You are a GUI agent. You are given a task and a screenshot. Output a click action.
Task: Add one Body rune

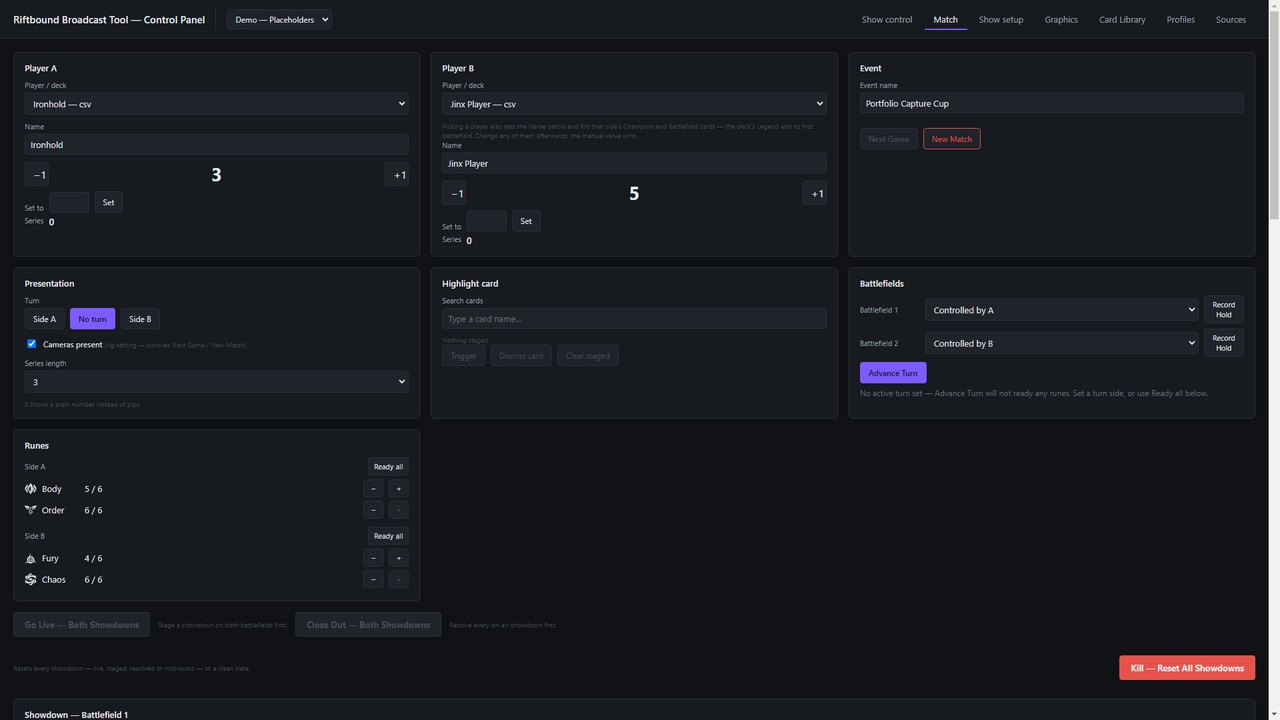click(x=399, y=489)
